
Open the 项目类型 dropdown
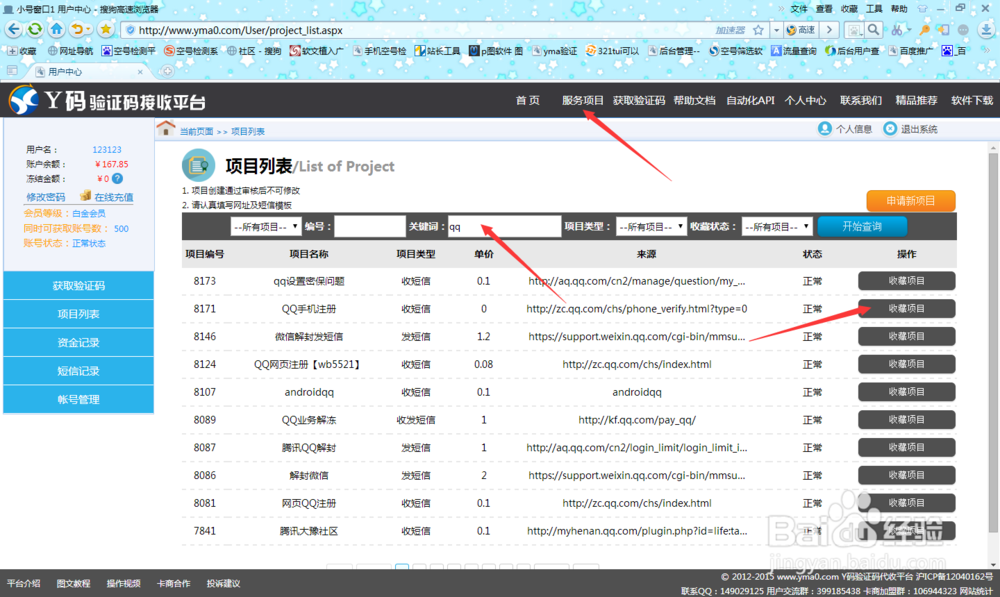coord(651,226)
